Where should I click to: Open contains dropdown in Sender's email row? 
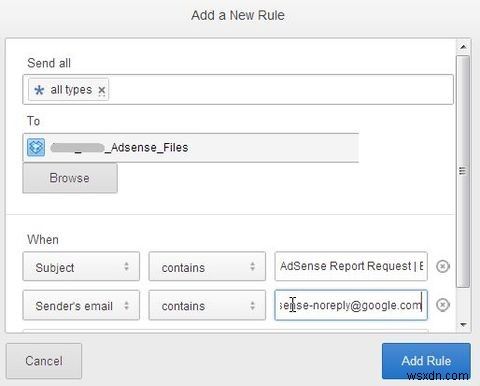point(207,305)
